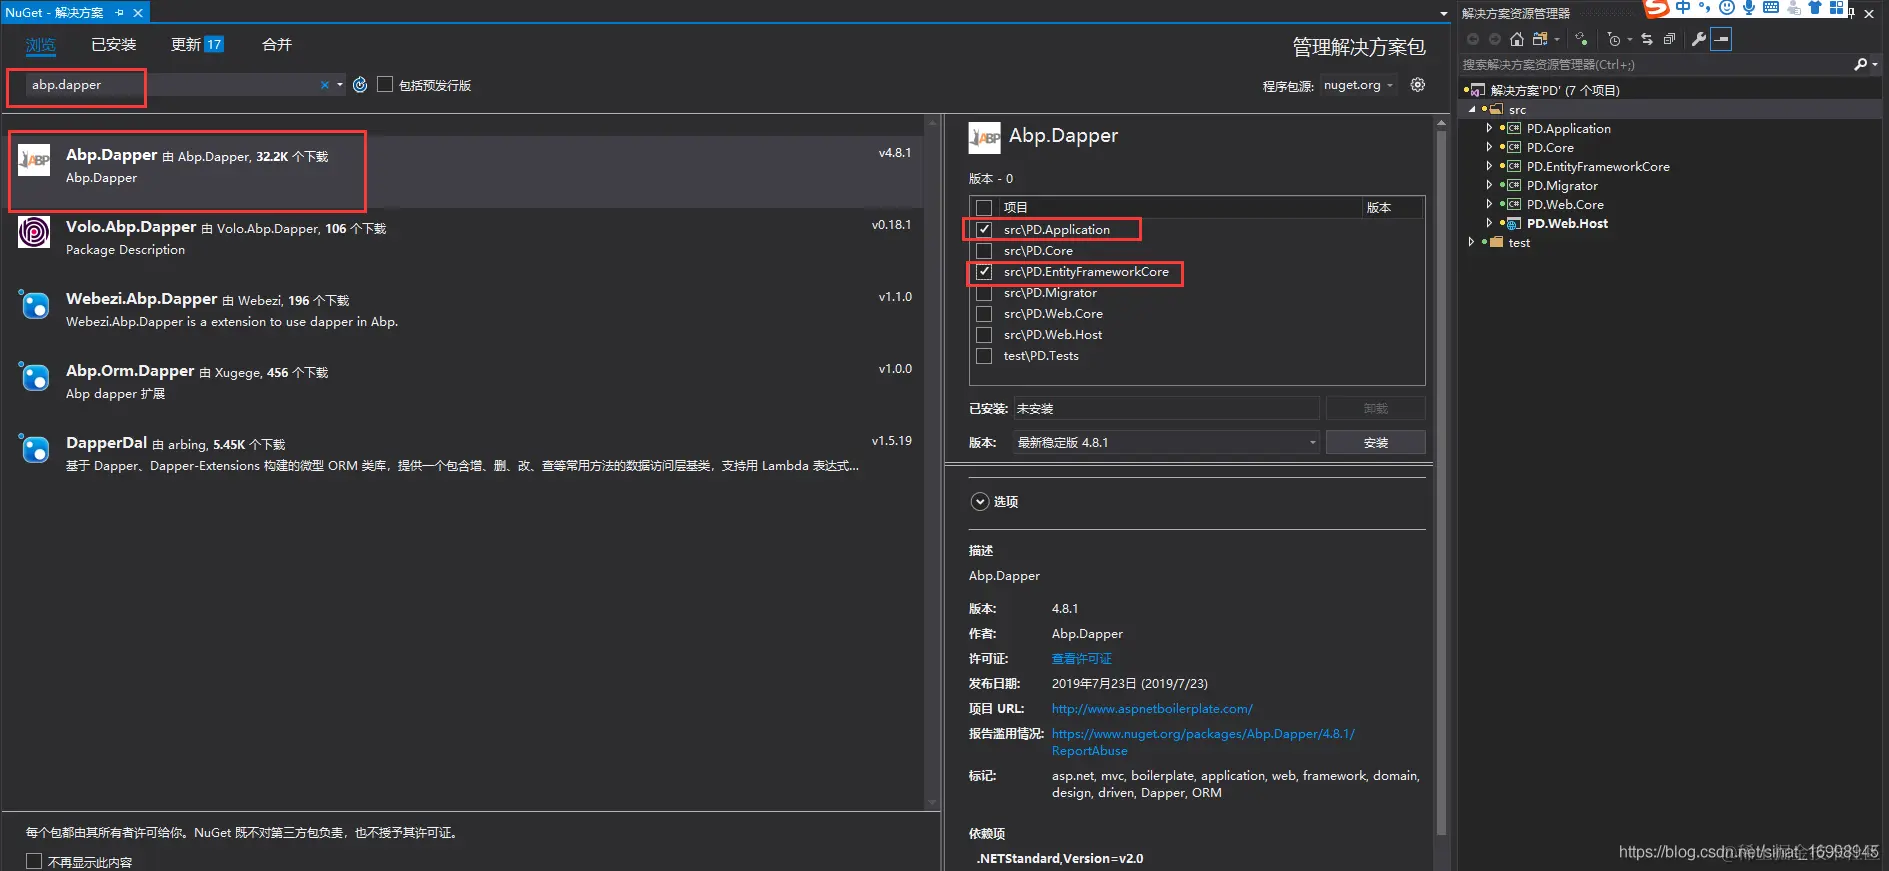
Task: Click the refresh icon beside the search box
Action: coord(360,85)
